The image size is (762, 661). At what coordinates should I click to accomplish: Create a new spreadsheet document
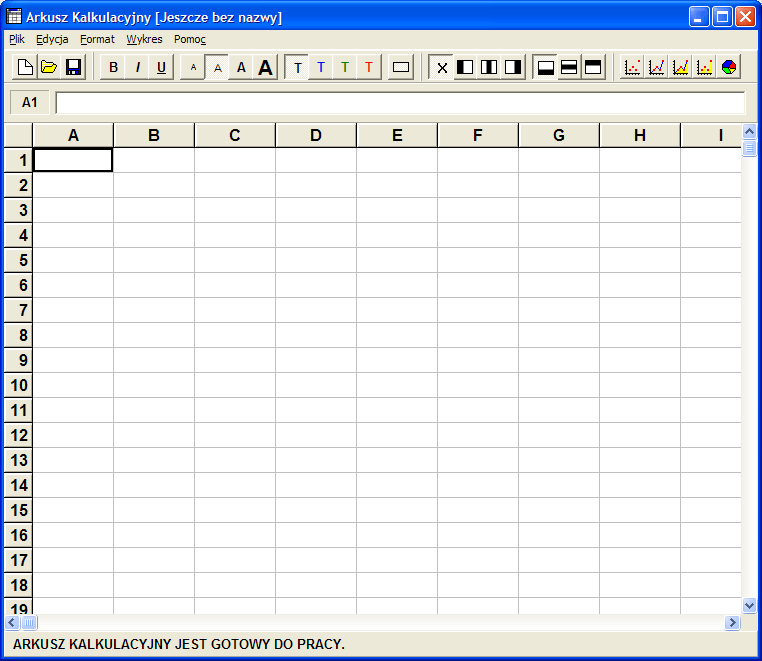click(25, 67)
